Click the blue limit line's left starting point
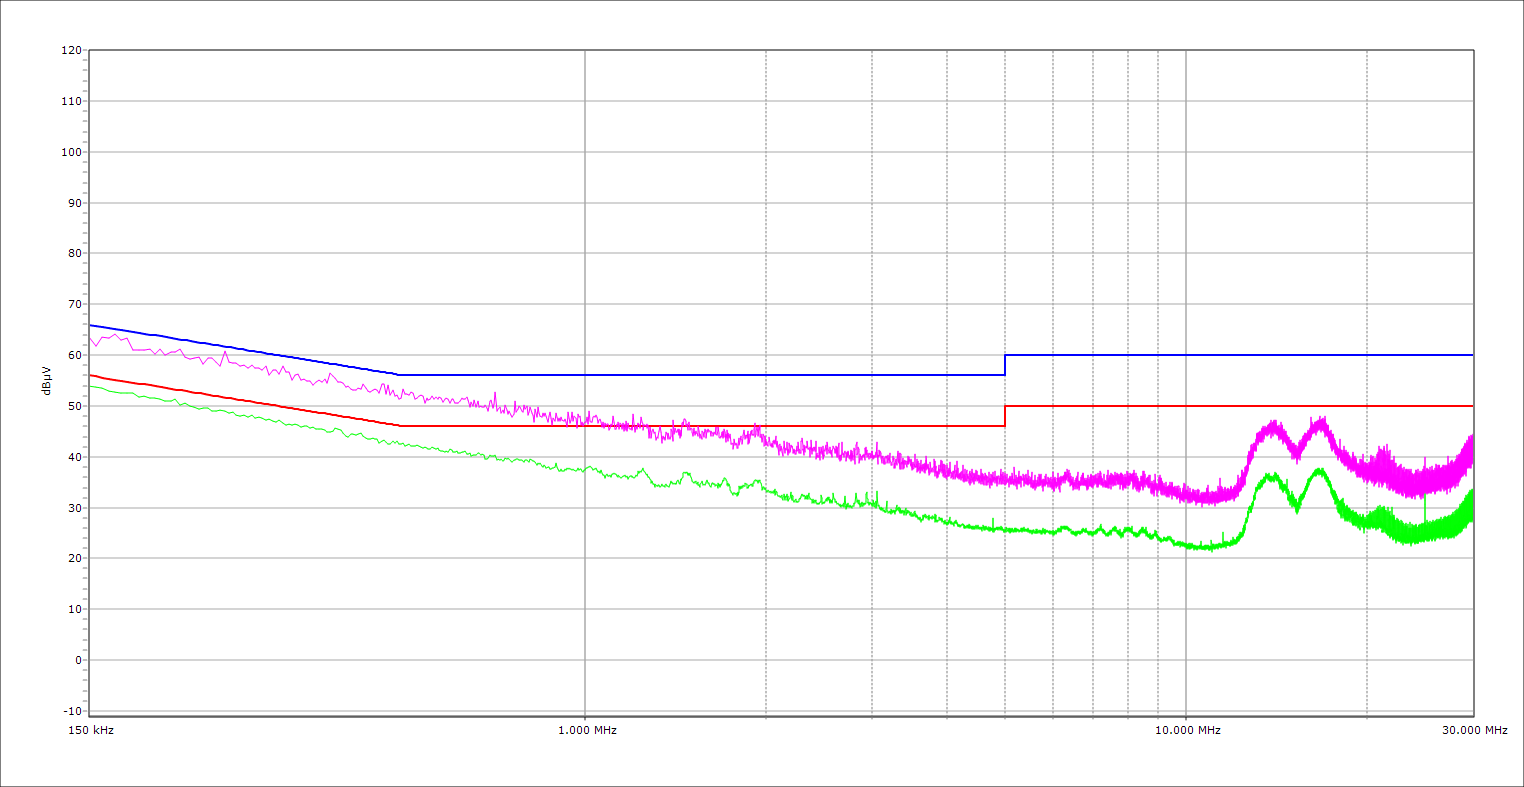Screen dimensions: 1524x787 pyautogui.click(x=90, y=325)
